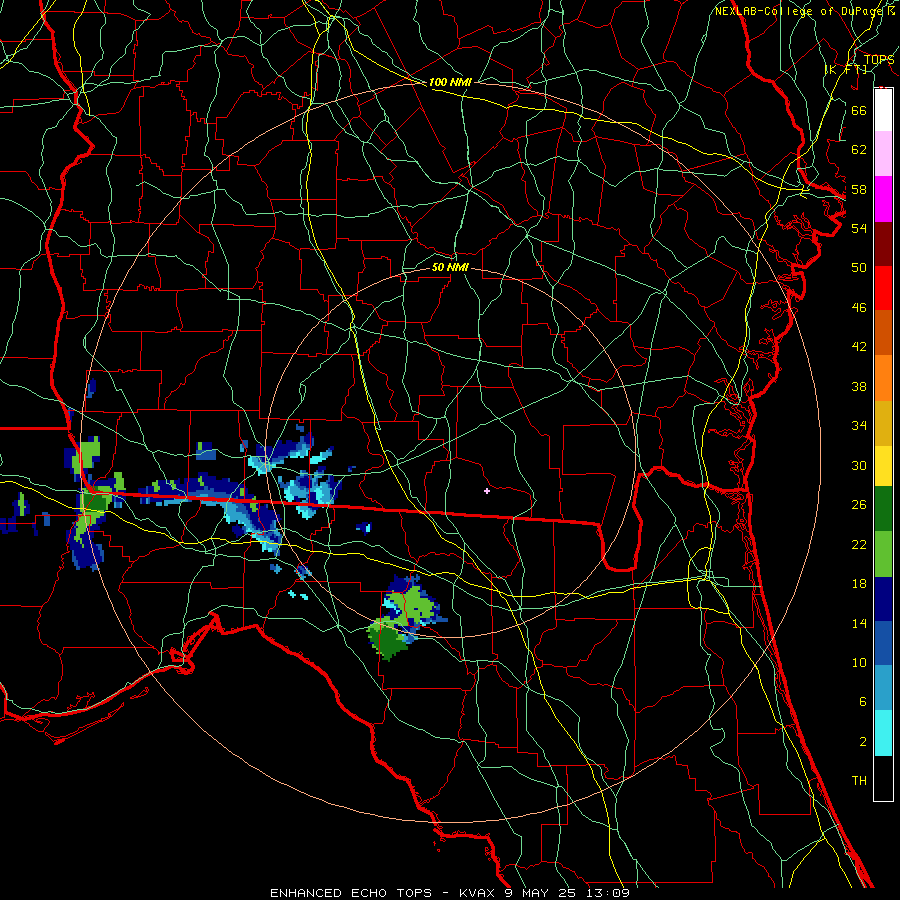Viewport: 900px width, 900px height.
Task: Click the legend value "46"
Action: pos(859,308)
